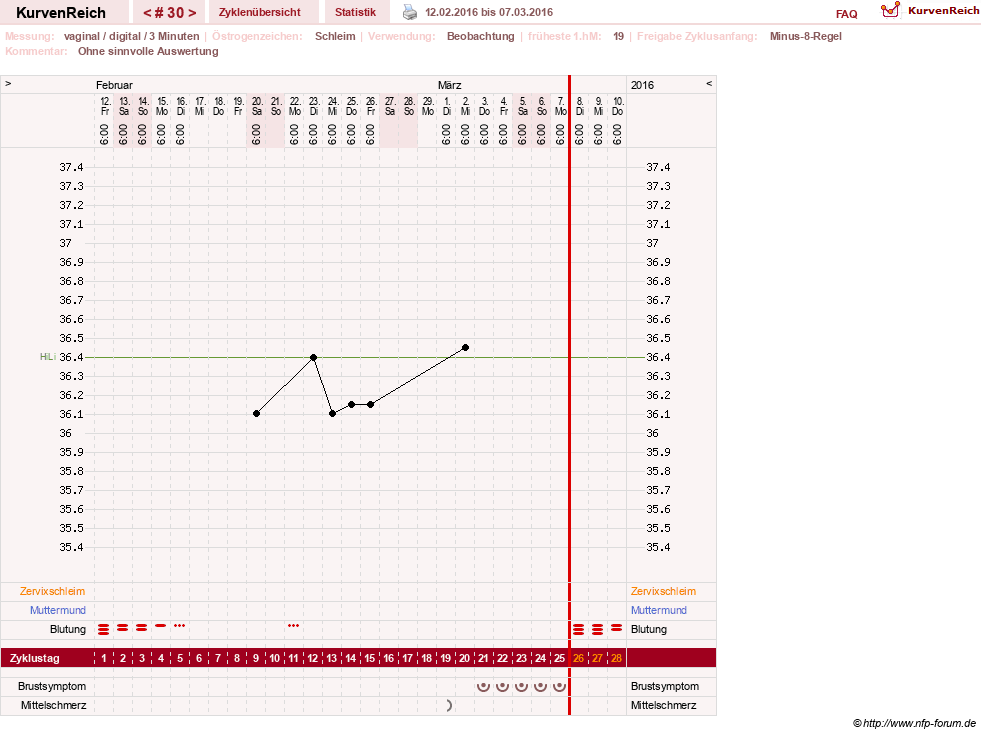Select spotting dots on cycle day 11
981x735 pixels.
pos(293,626)
